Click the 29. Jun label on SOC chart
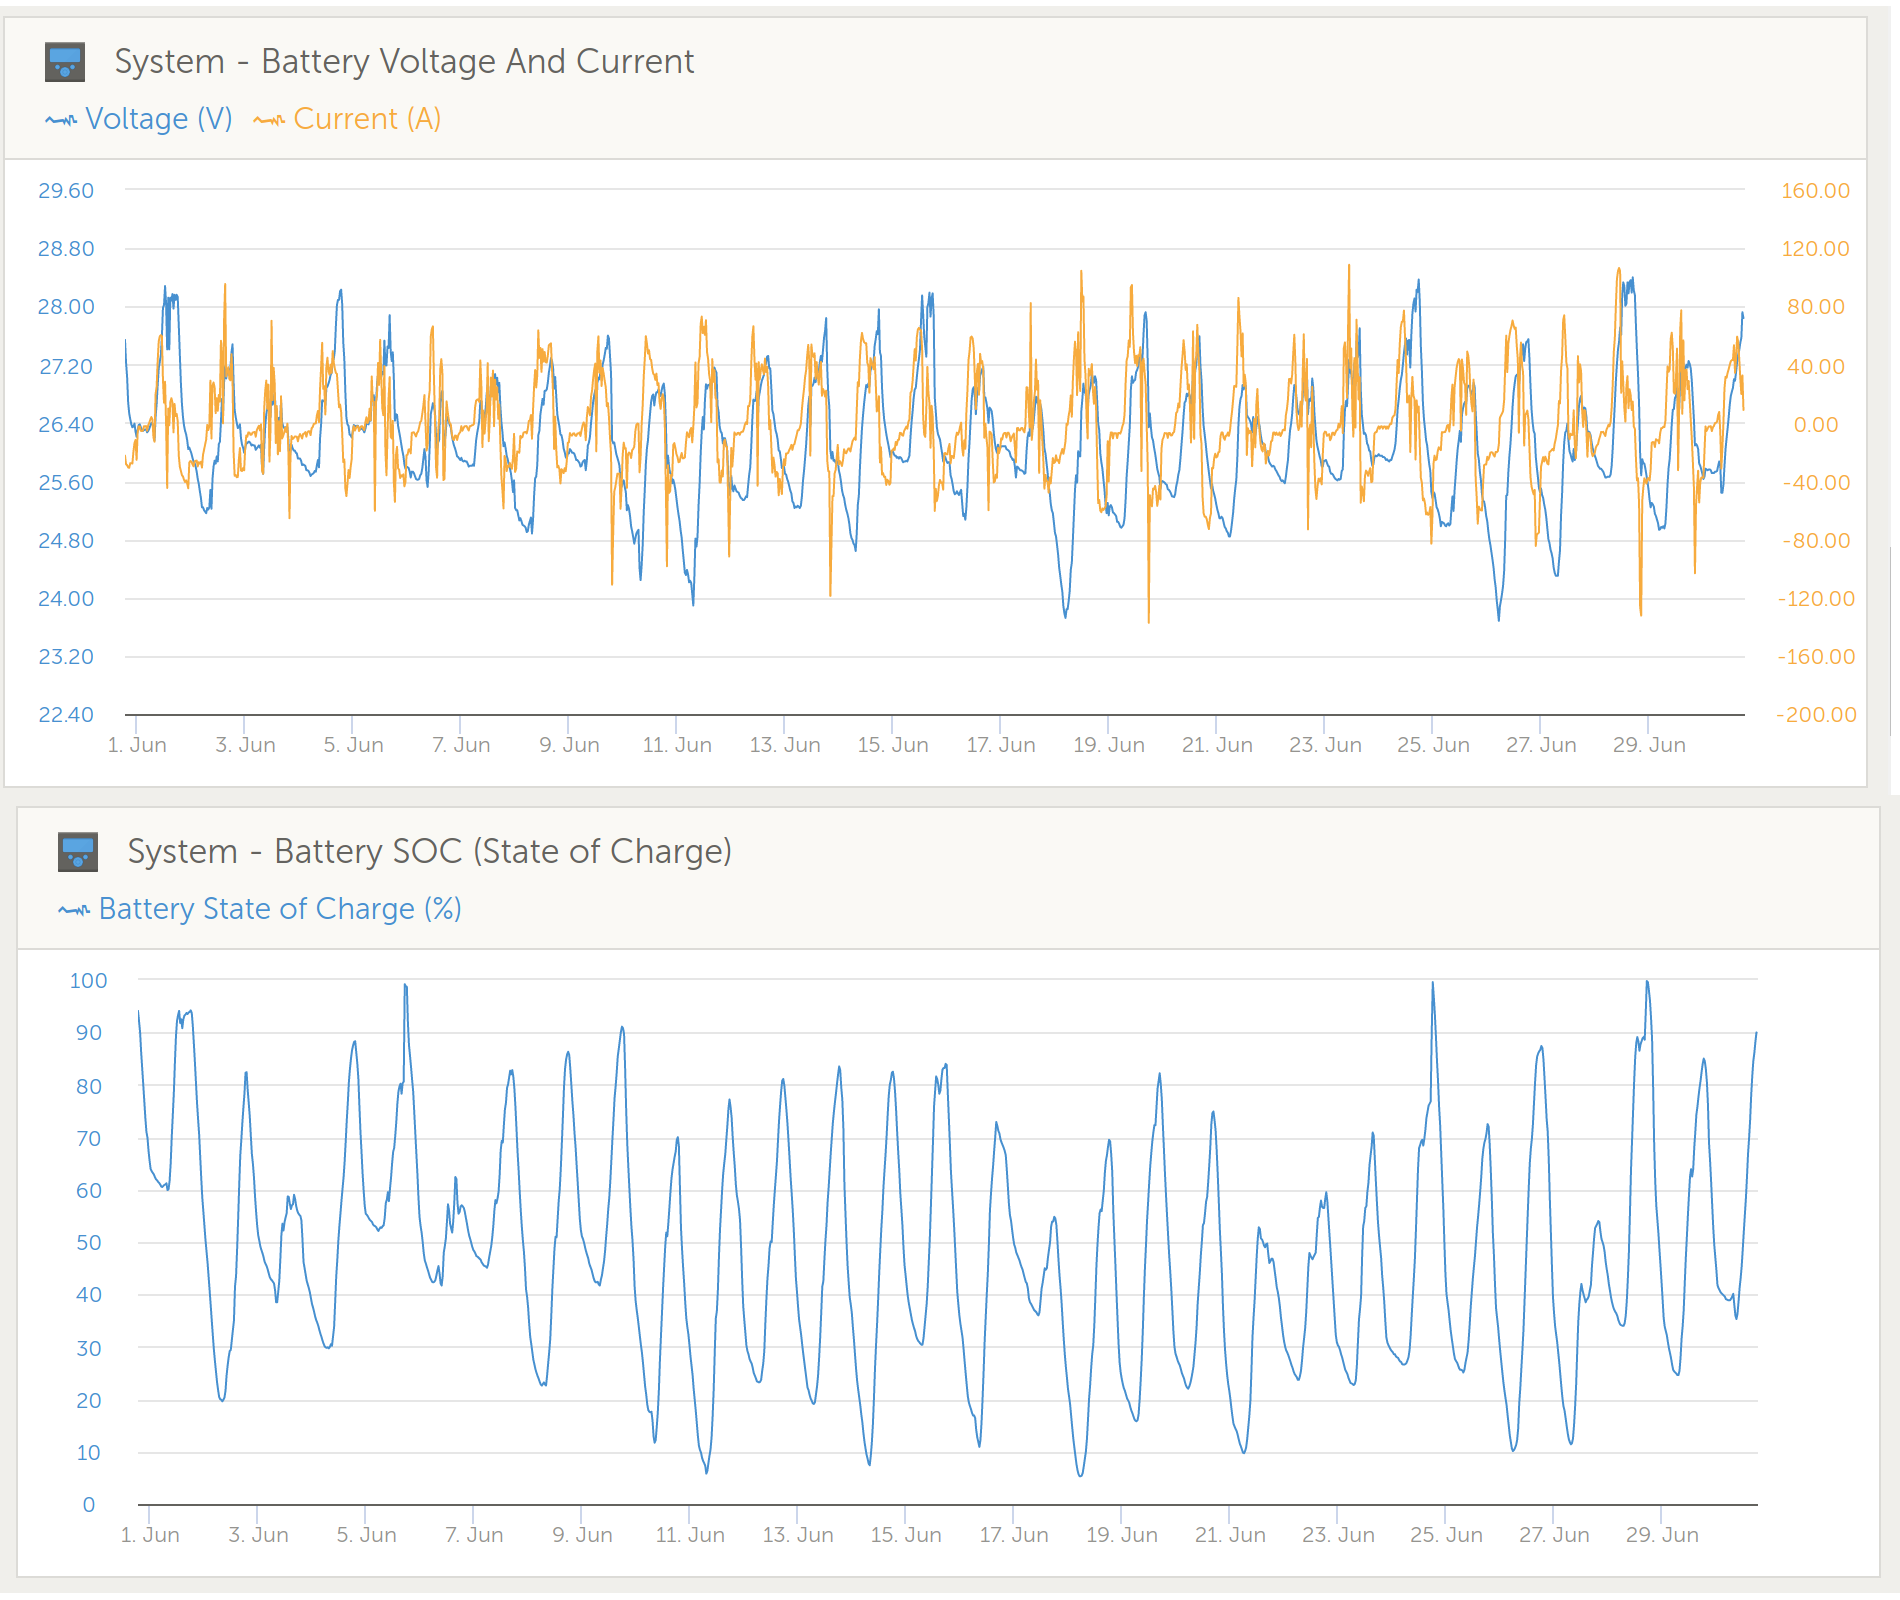The image size is (1900, 1600). (1662, 1535)
